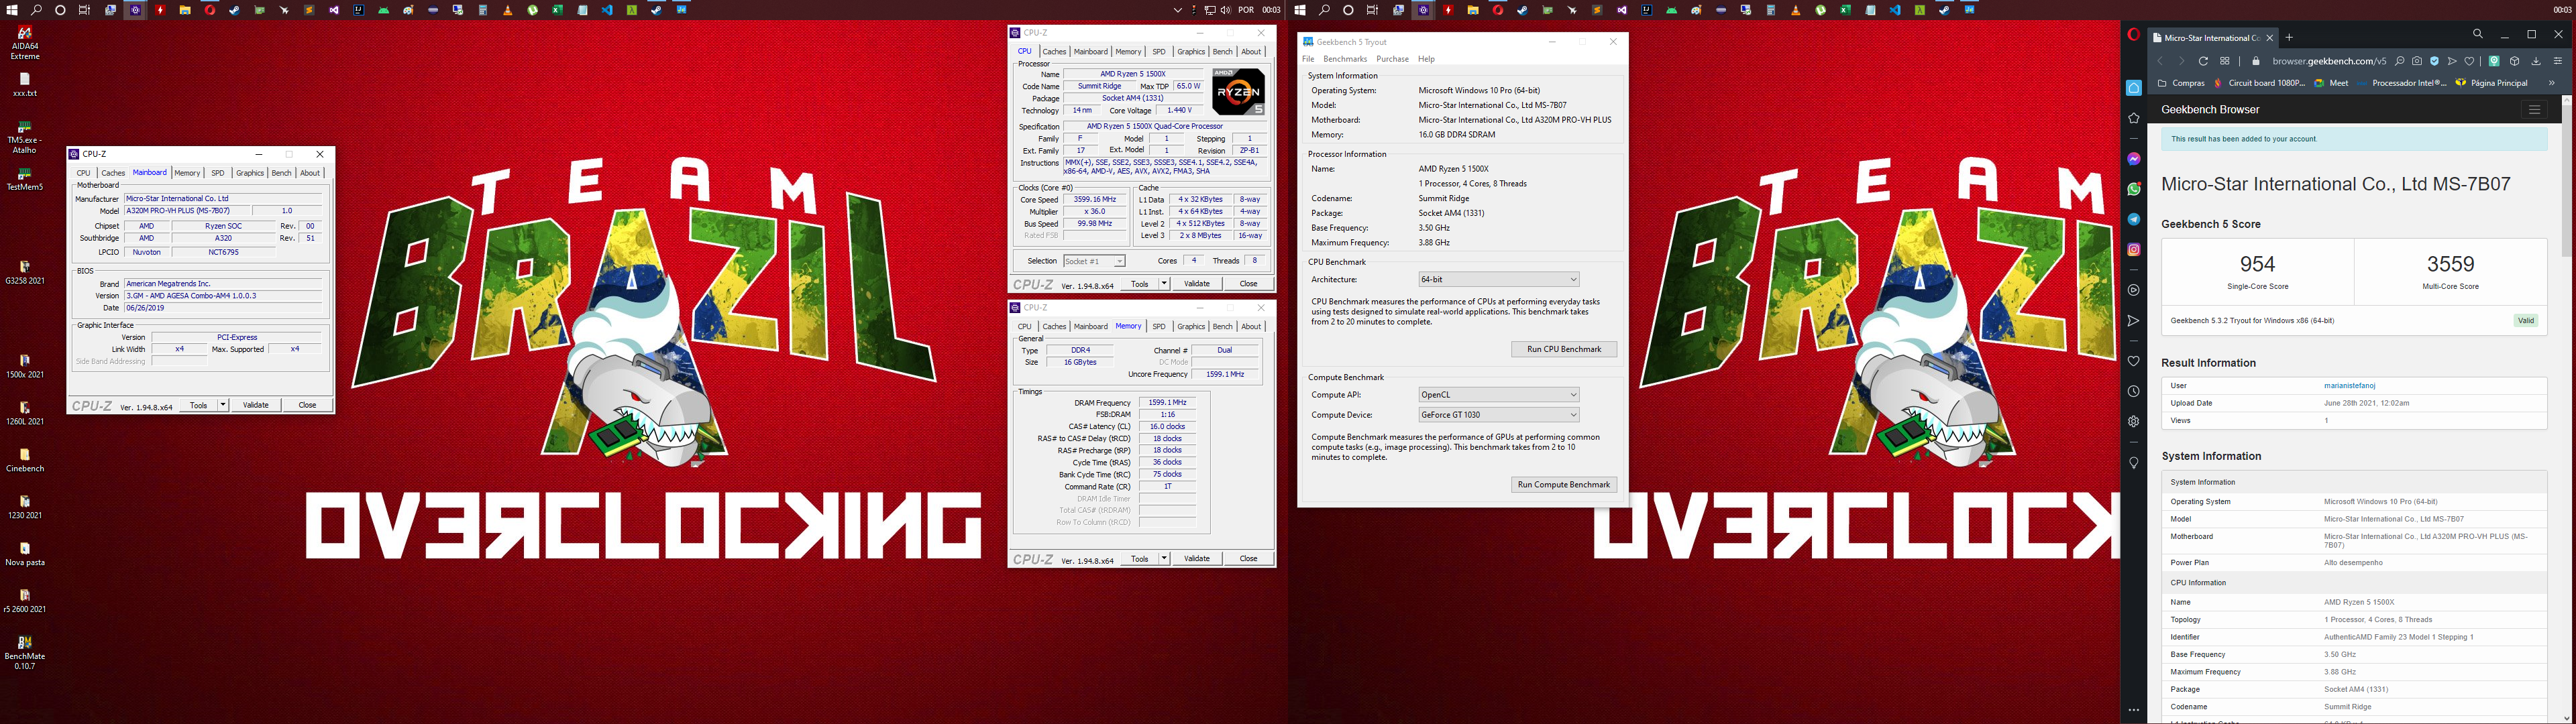Open the Architecture 64-bit dropdown
2576x724 pixels.
tap(1498, 279)
